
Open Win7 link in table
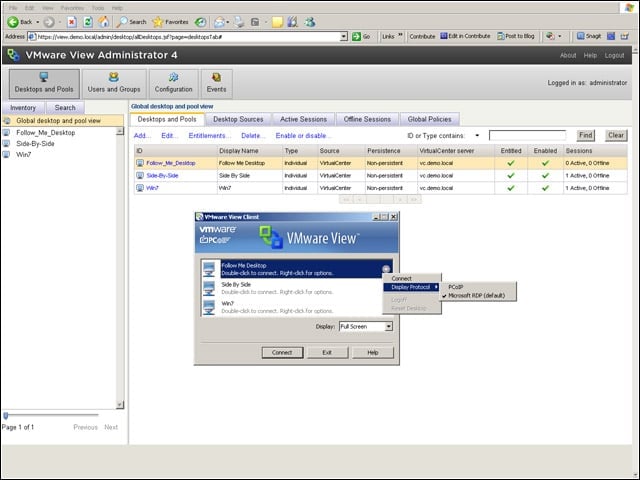(152, 188)
